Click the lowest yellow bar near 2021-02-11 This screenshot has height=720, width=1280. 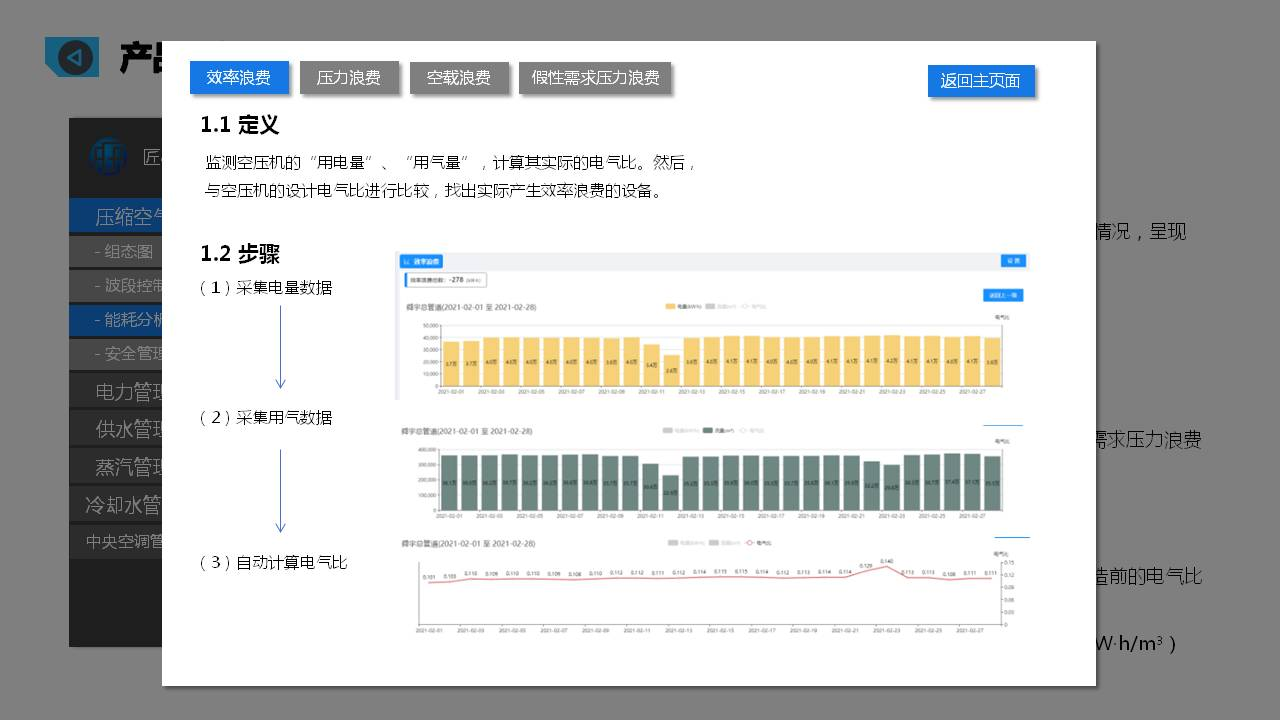[671, 370]
